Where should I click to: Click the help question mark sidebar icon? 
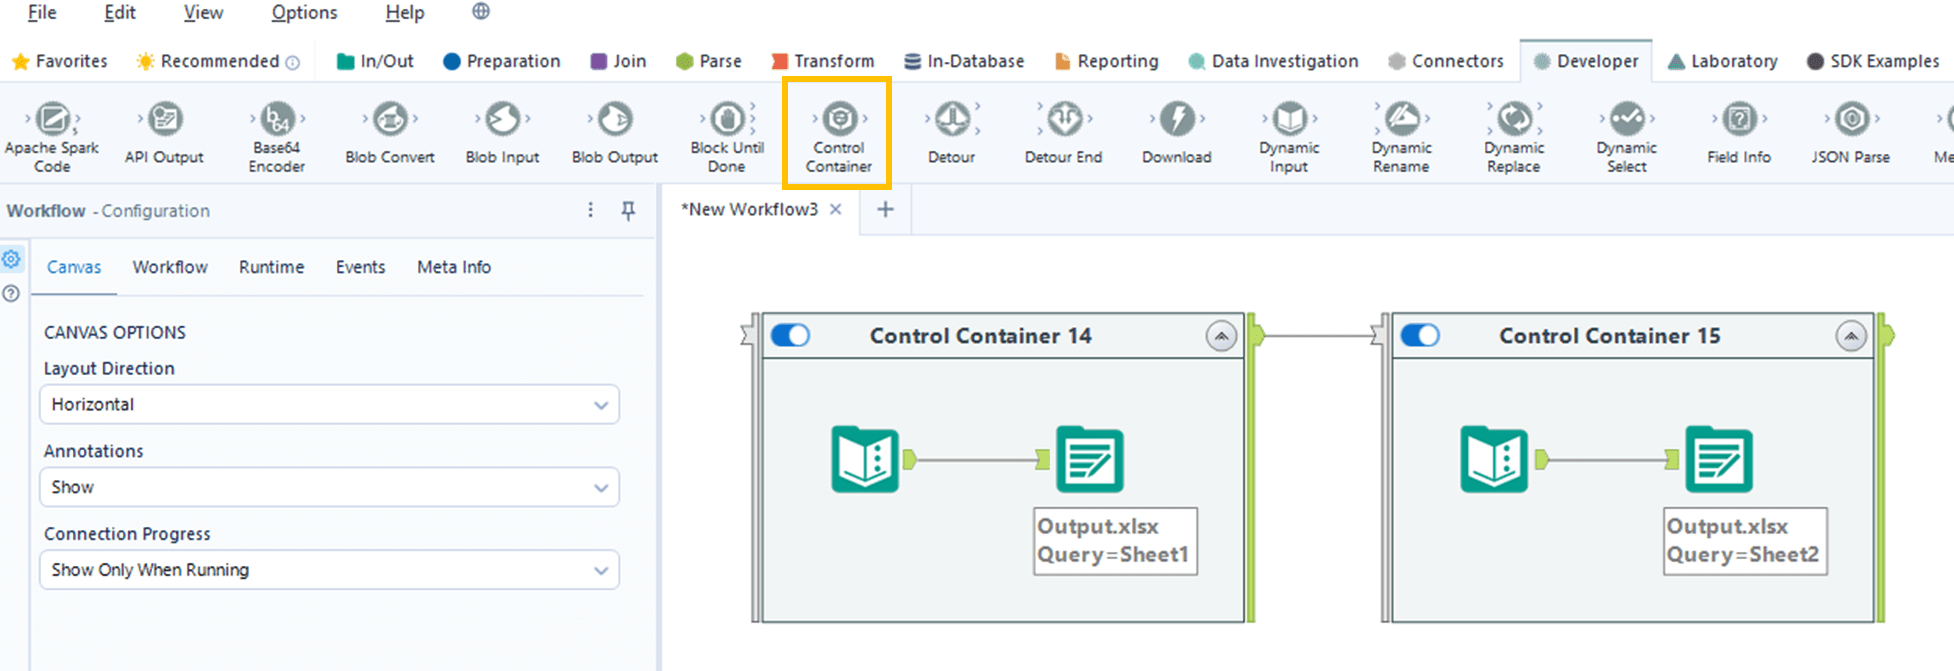[11, 294]
